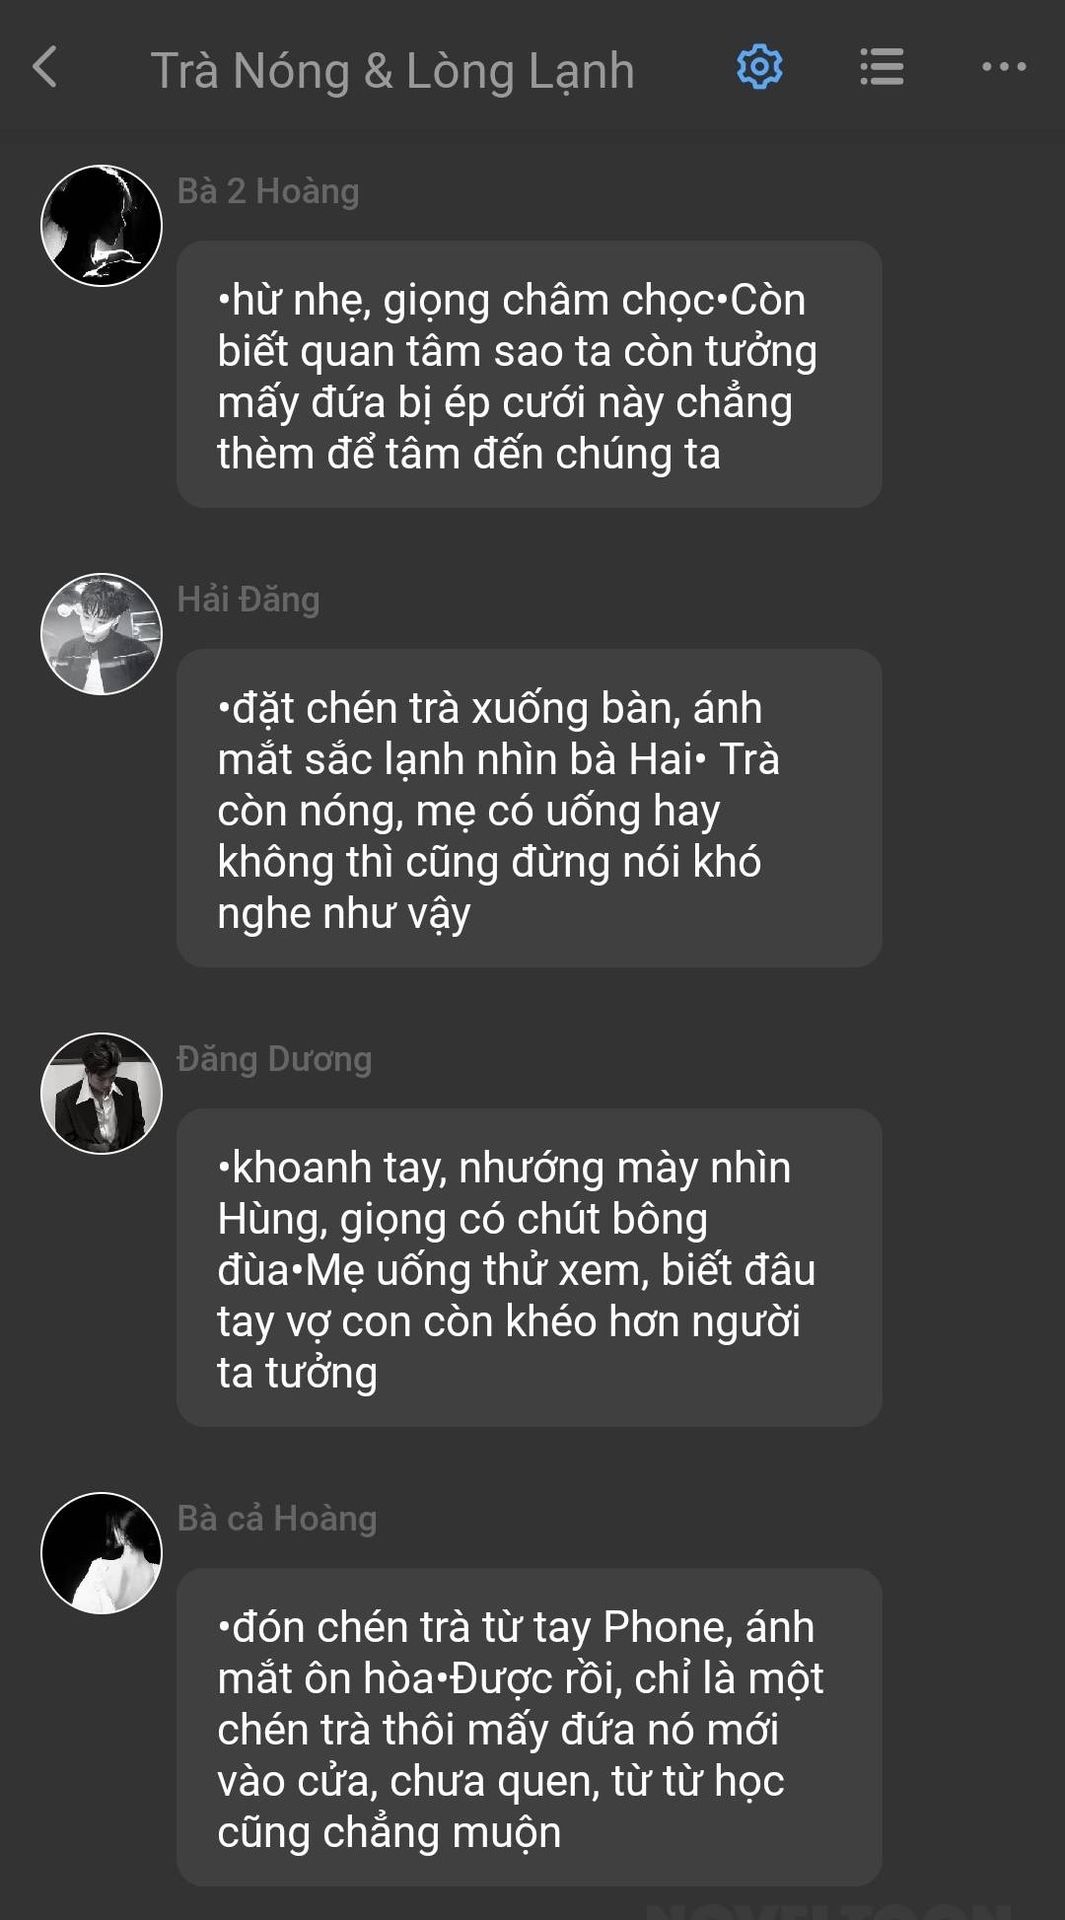Image resolution: width=1065 pixels, height=1920 pixels.
Task: Tap the back arrow icon
Action: click(45, 67)
